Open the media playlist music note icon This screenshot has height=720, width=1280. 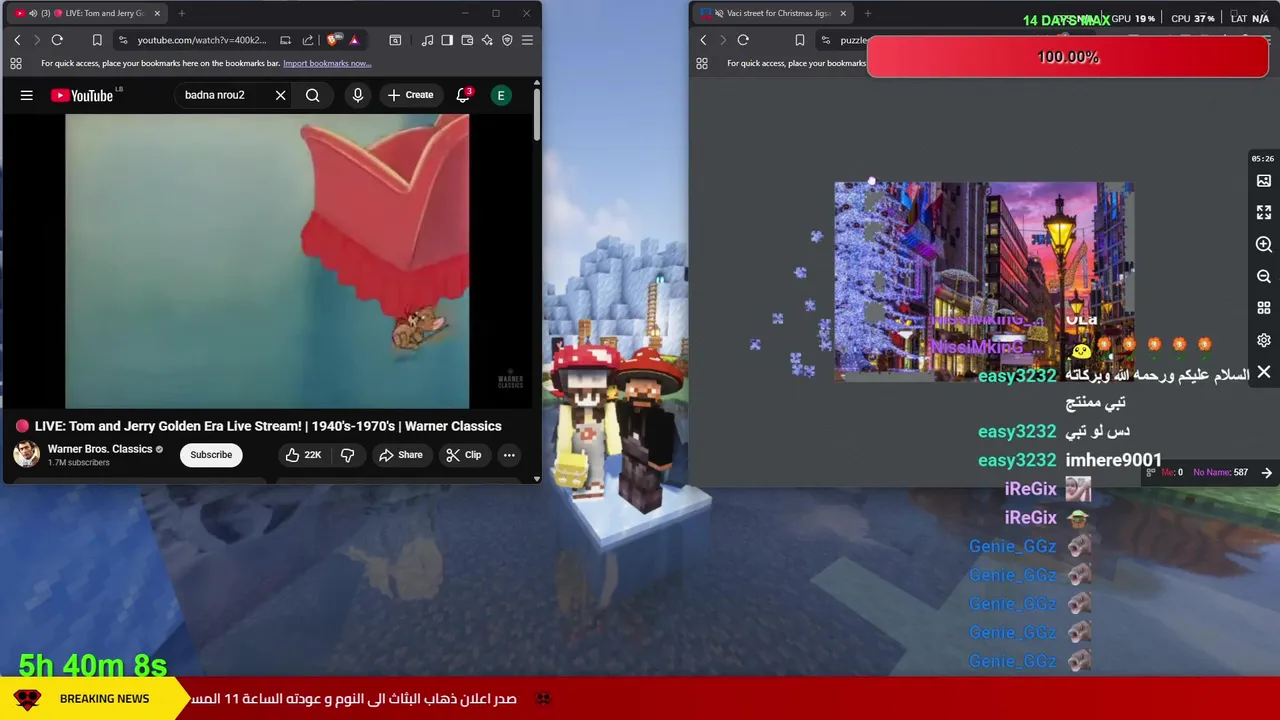click(428, 40)
